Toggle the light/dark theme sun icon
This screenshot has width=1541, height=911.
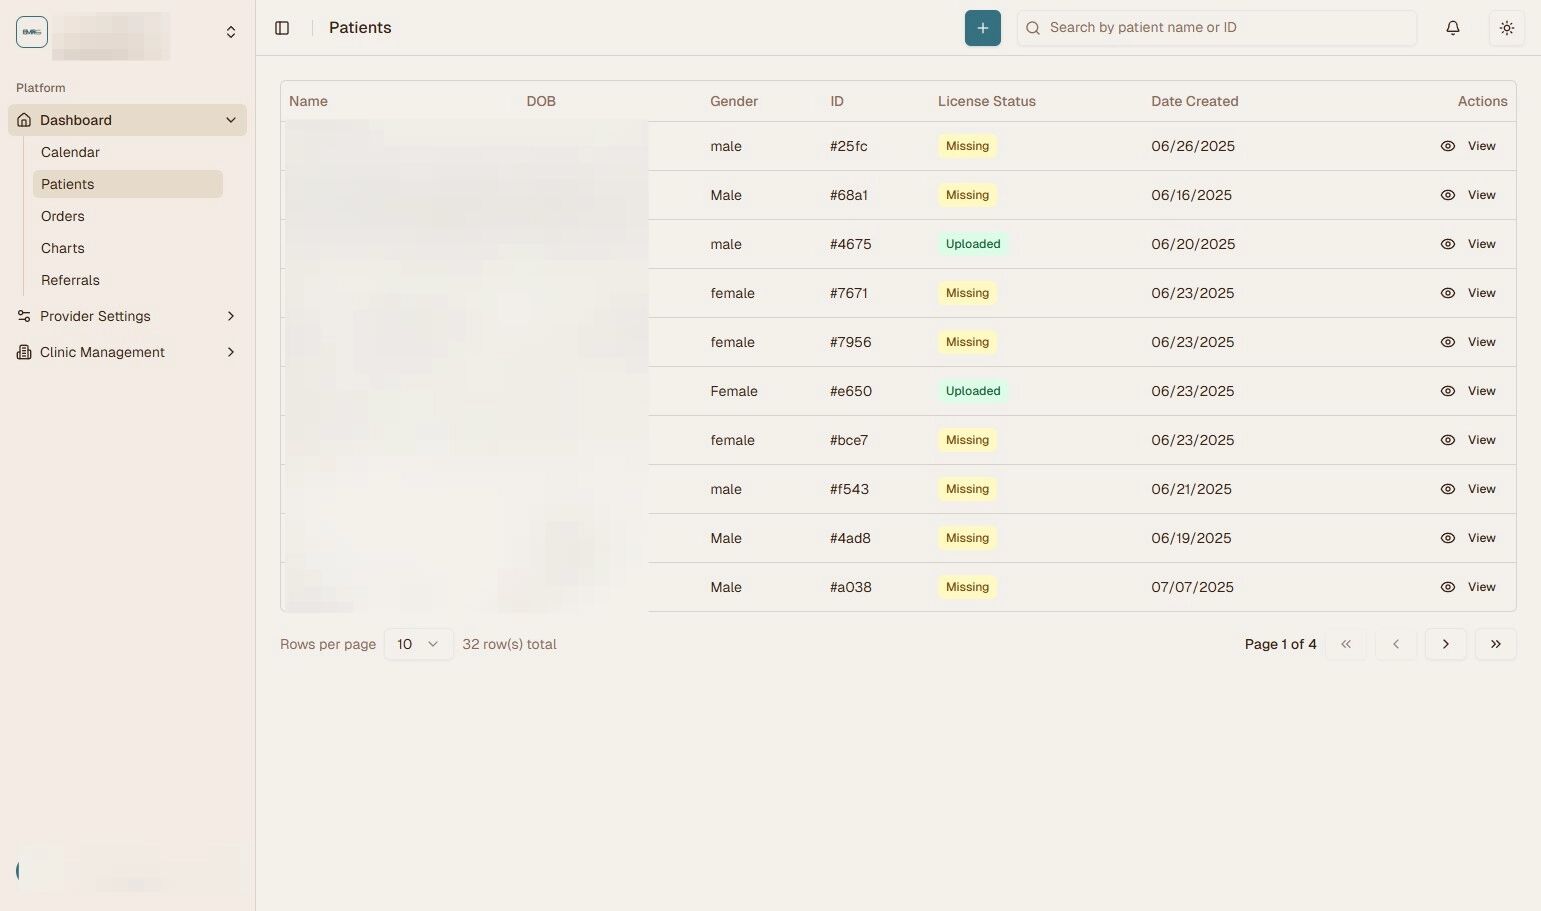tap(1507, 28)
